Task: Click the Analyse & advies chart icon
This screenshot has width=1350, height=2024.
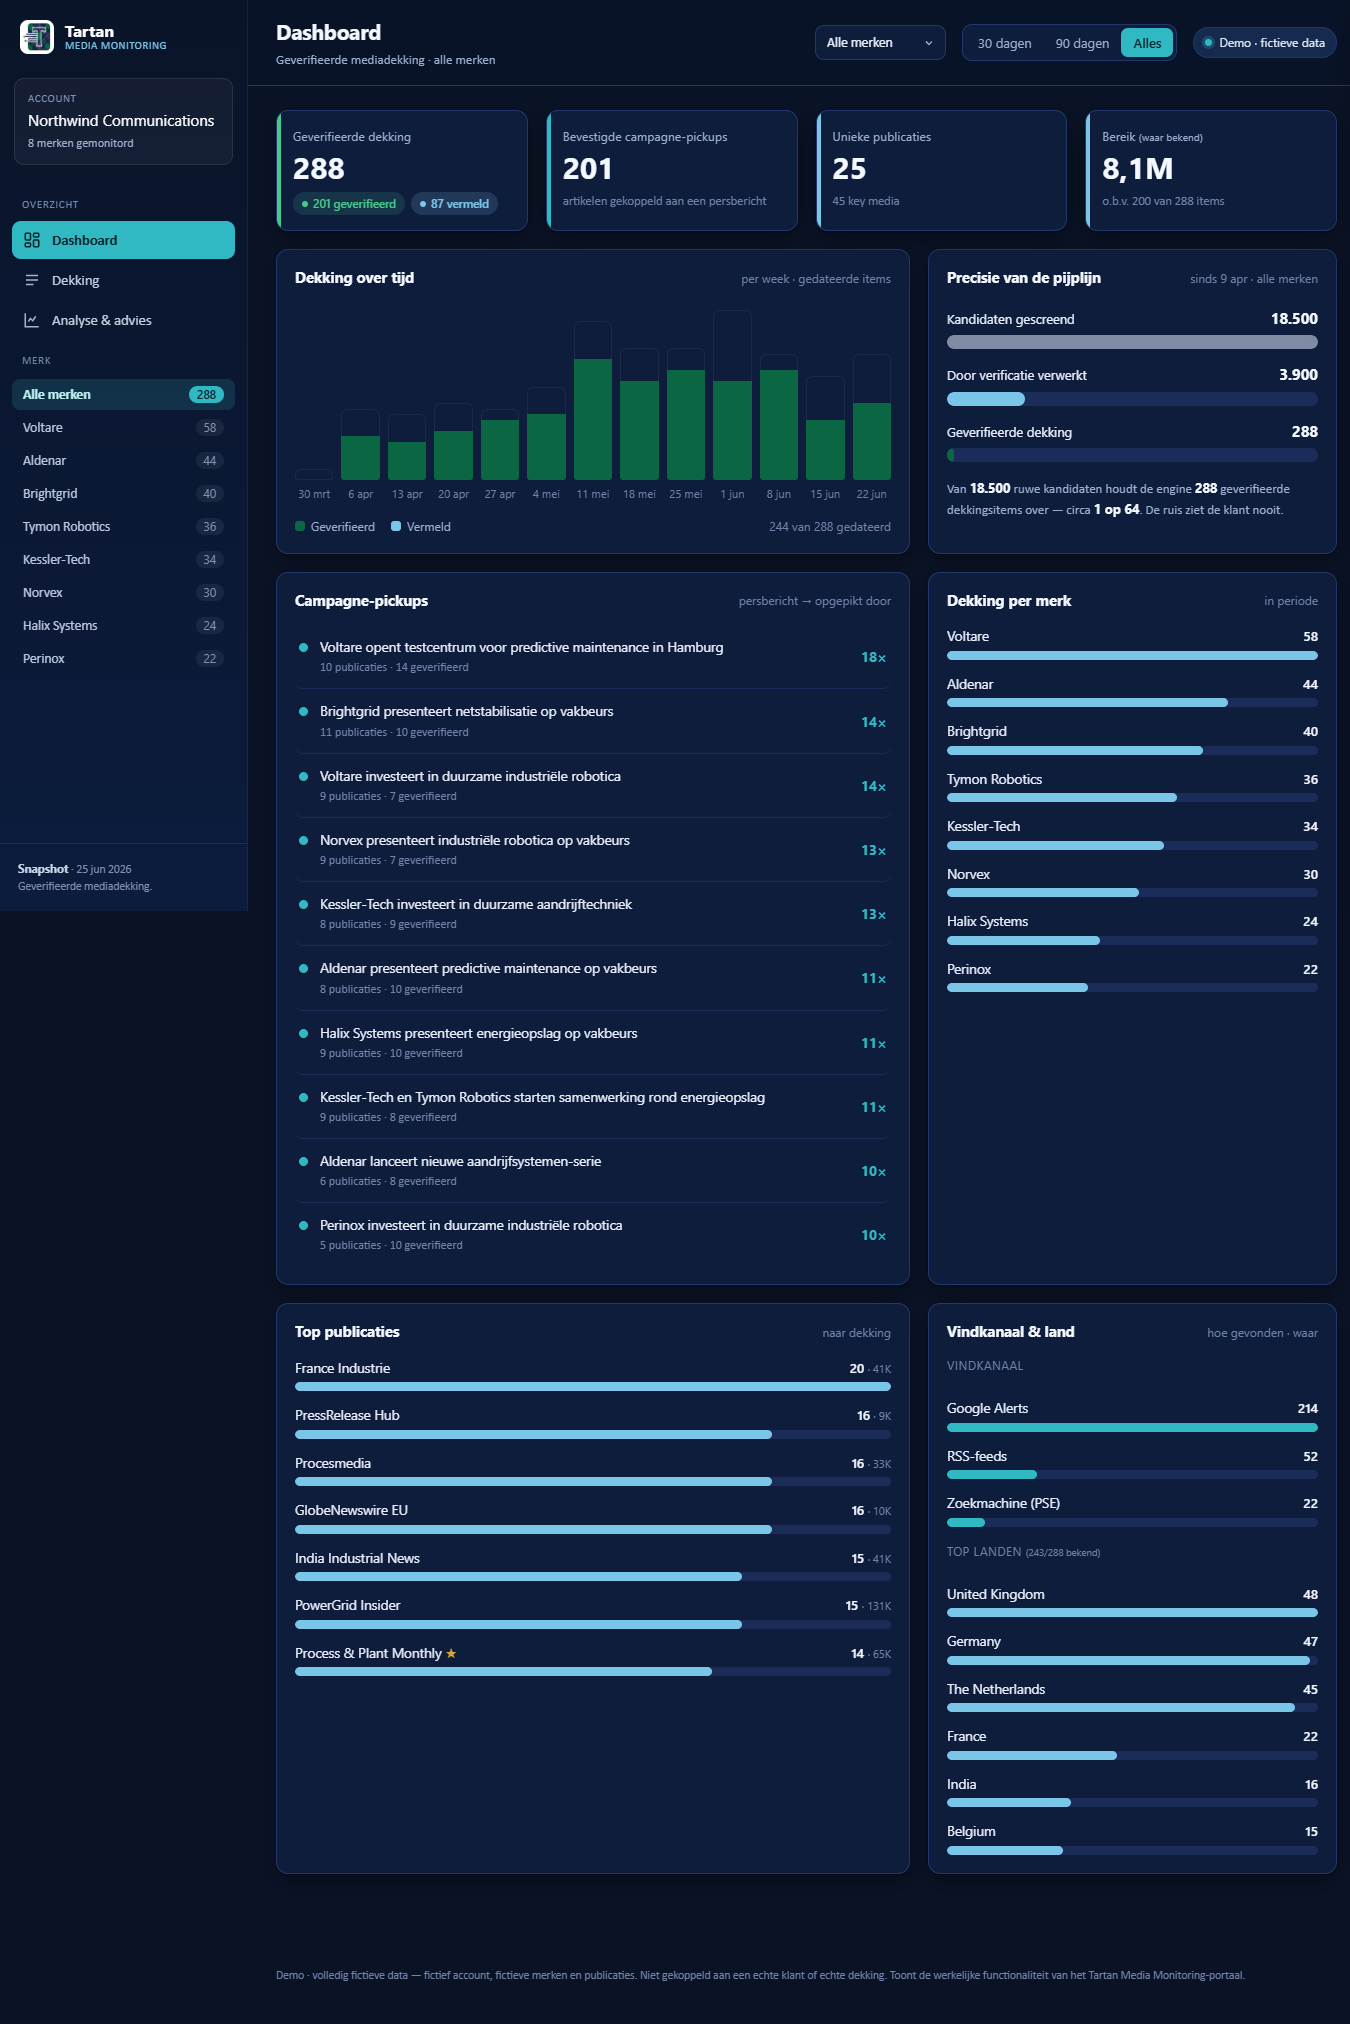Action: click(x=32, y=320)
